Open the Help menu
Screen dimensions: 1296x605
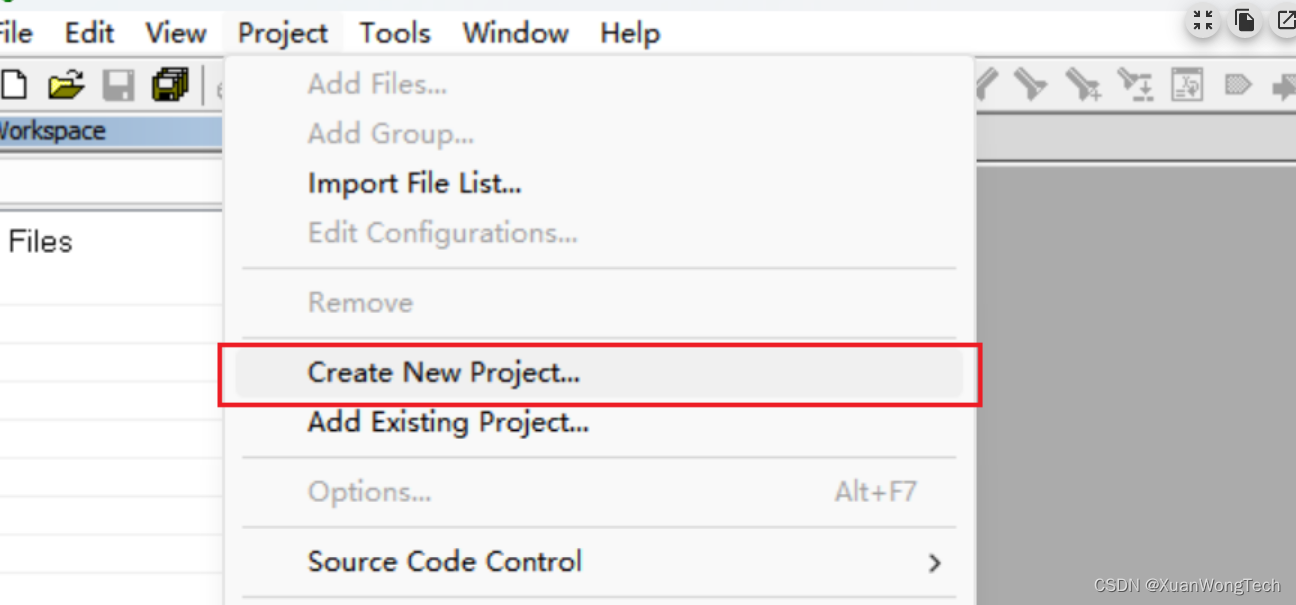tap(629, 33)
